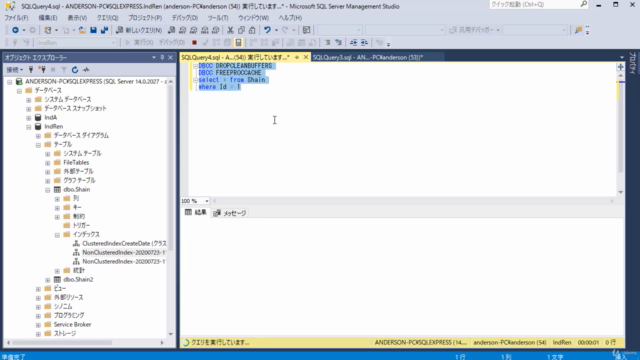The height and width of the screenshot is (360, 640).
Task: Expand the IndA database node
Action: 29,118
